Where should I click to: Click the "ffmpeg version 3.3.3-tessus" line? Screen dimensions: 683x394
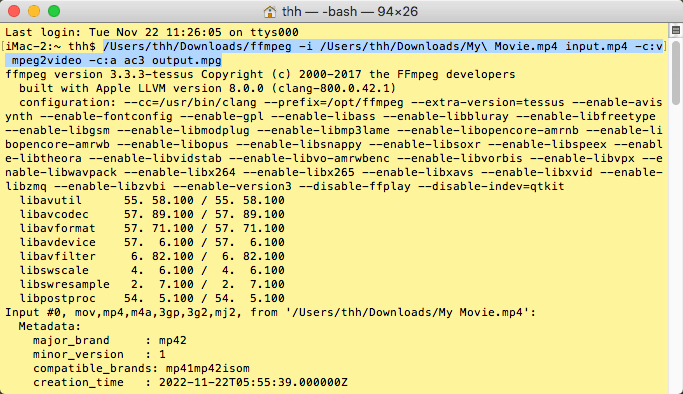[260, 74]
